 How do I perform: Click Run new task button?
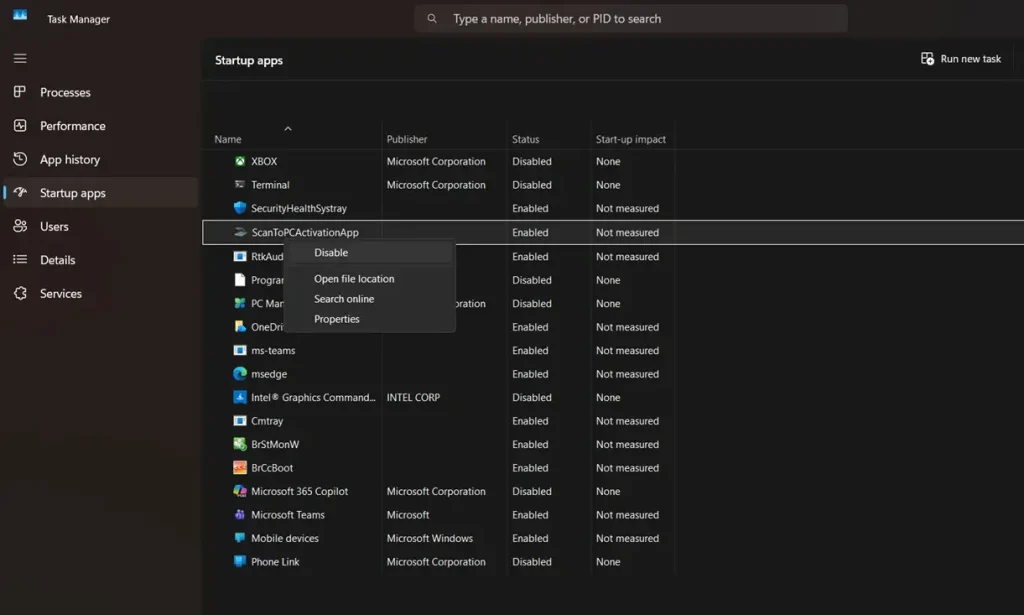click(961, 59)
